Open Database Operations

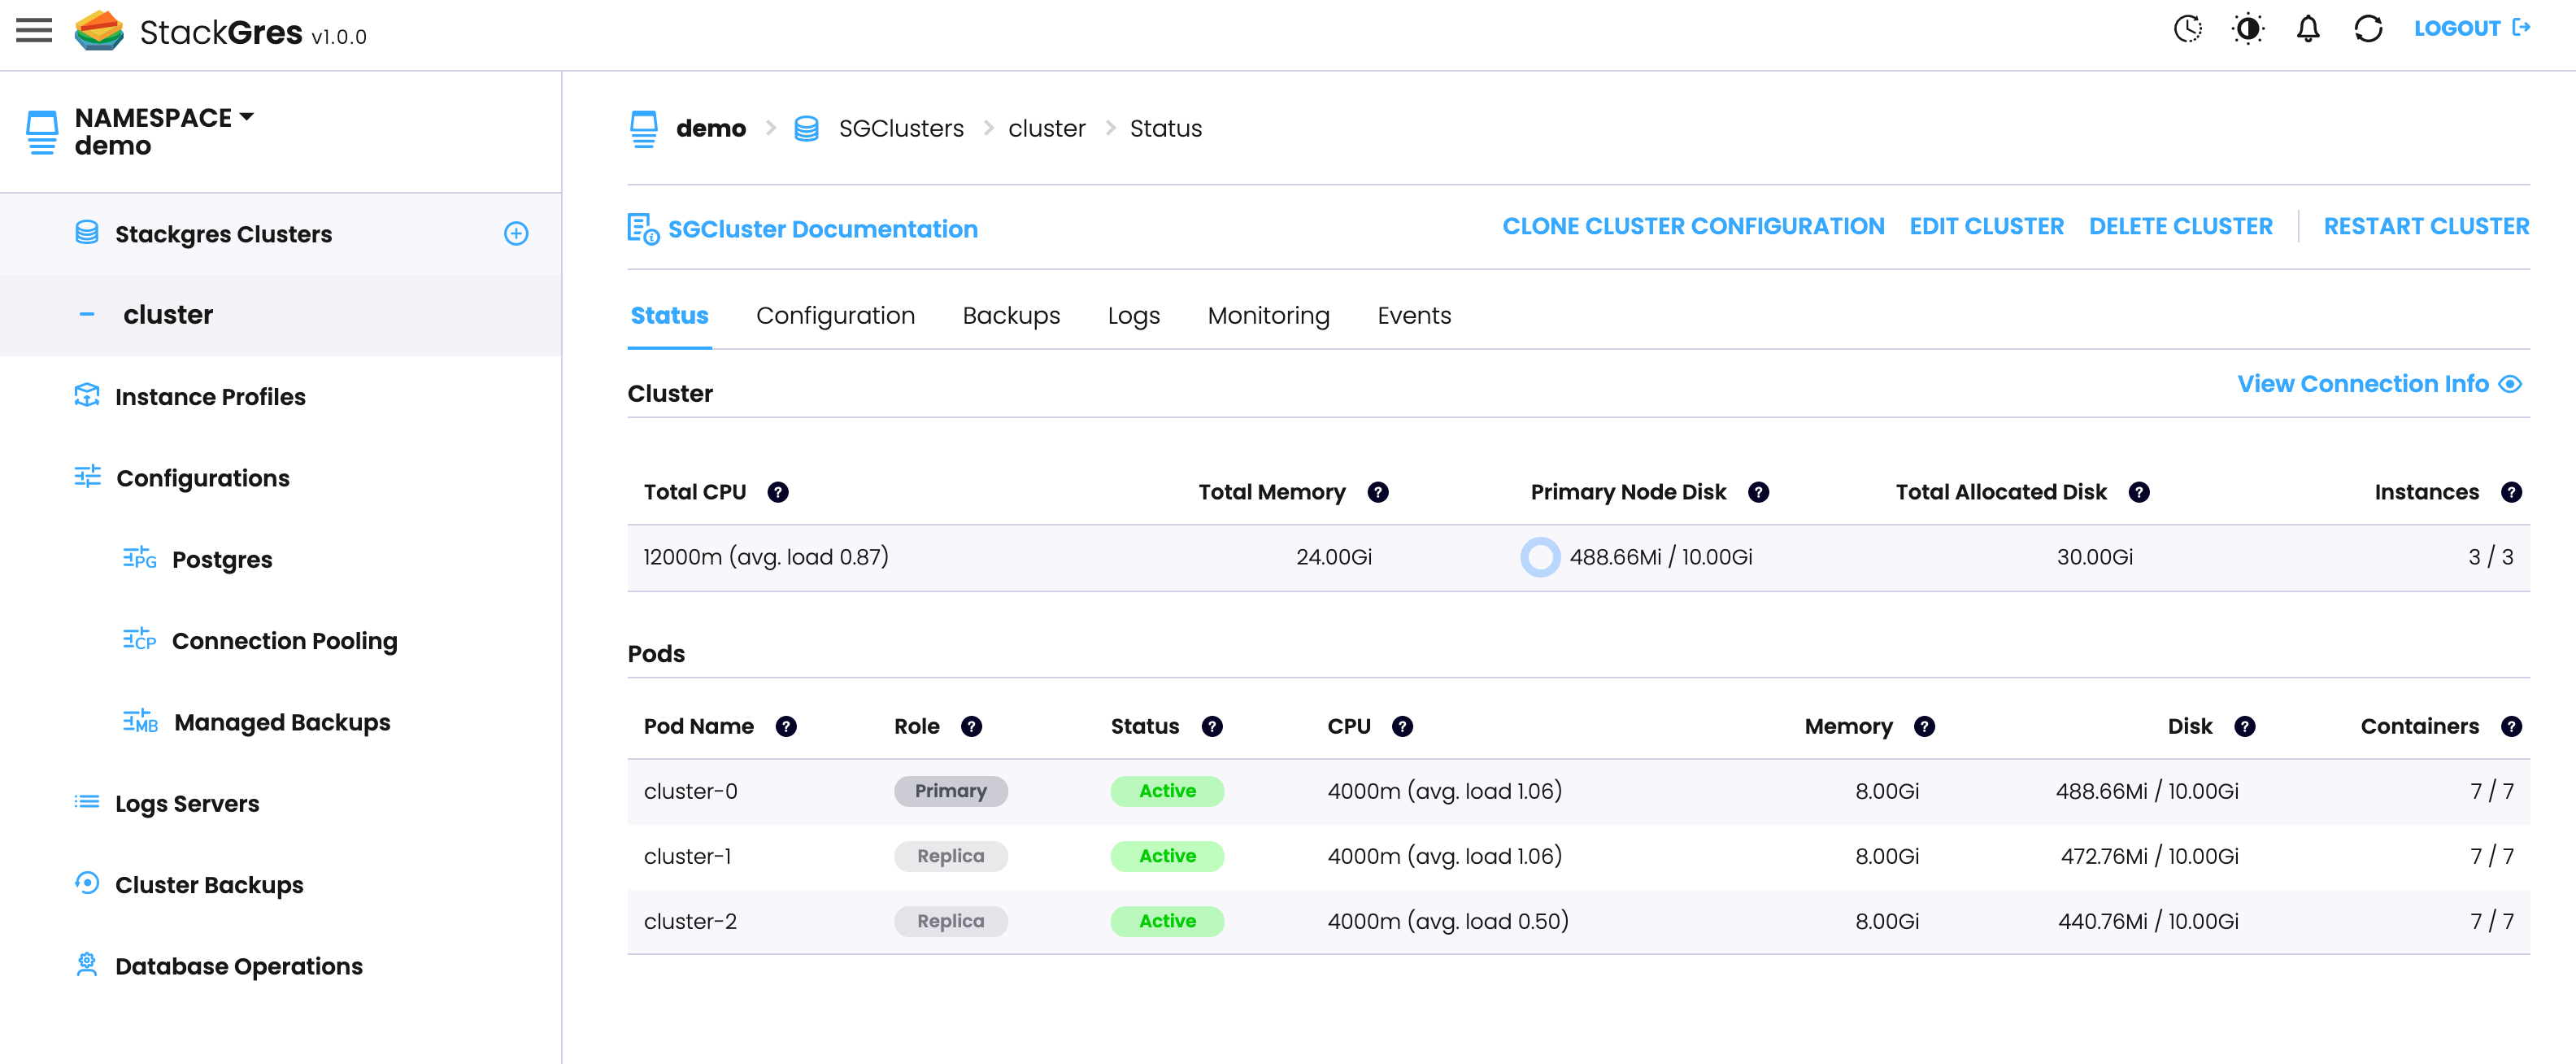pos(239,967)
